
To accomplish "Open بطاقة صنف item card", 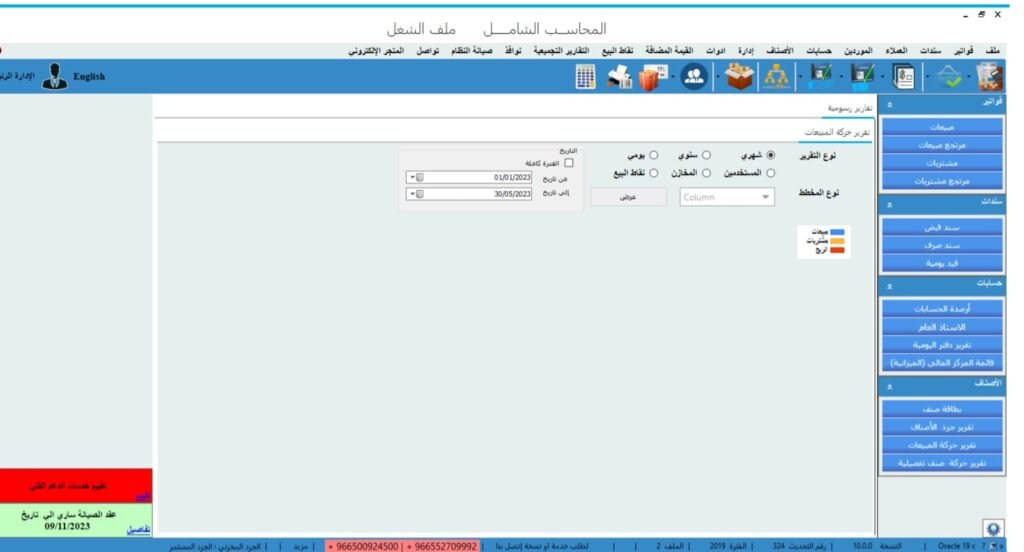I will pos(942,409).
